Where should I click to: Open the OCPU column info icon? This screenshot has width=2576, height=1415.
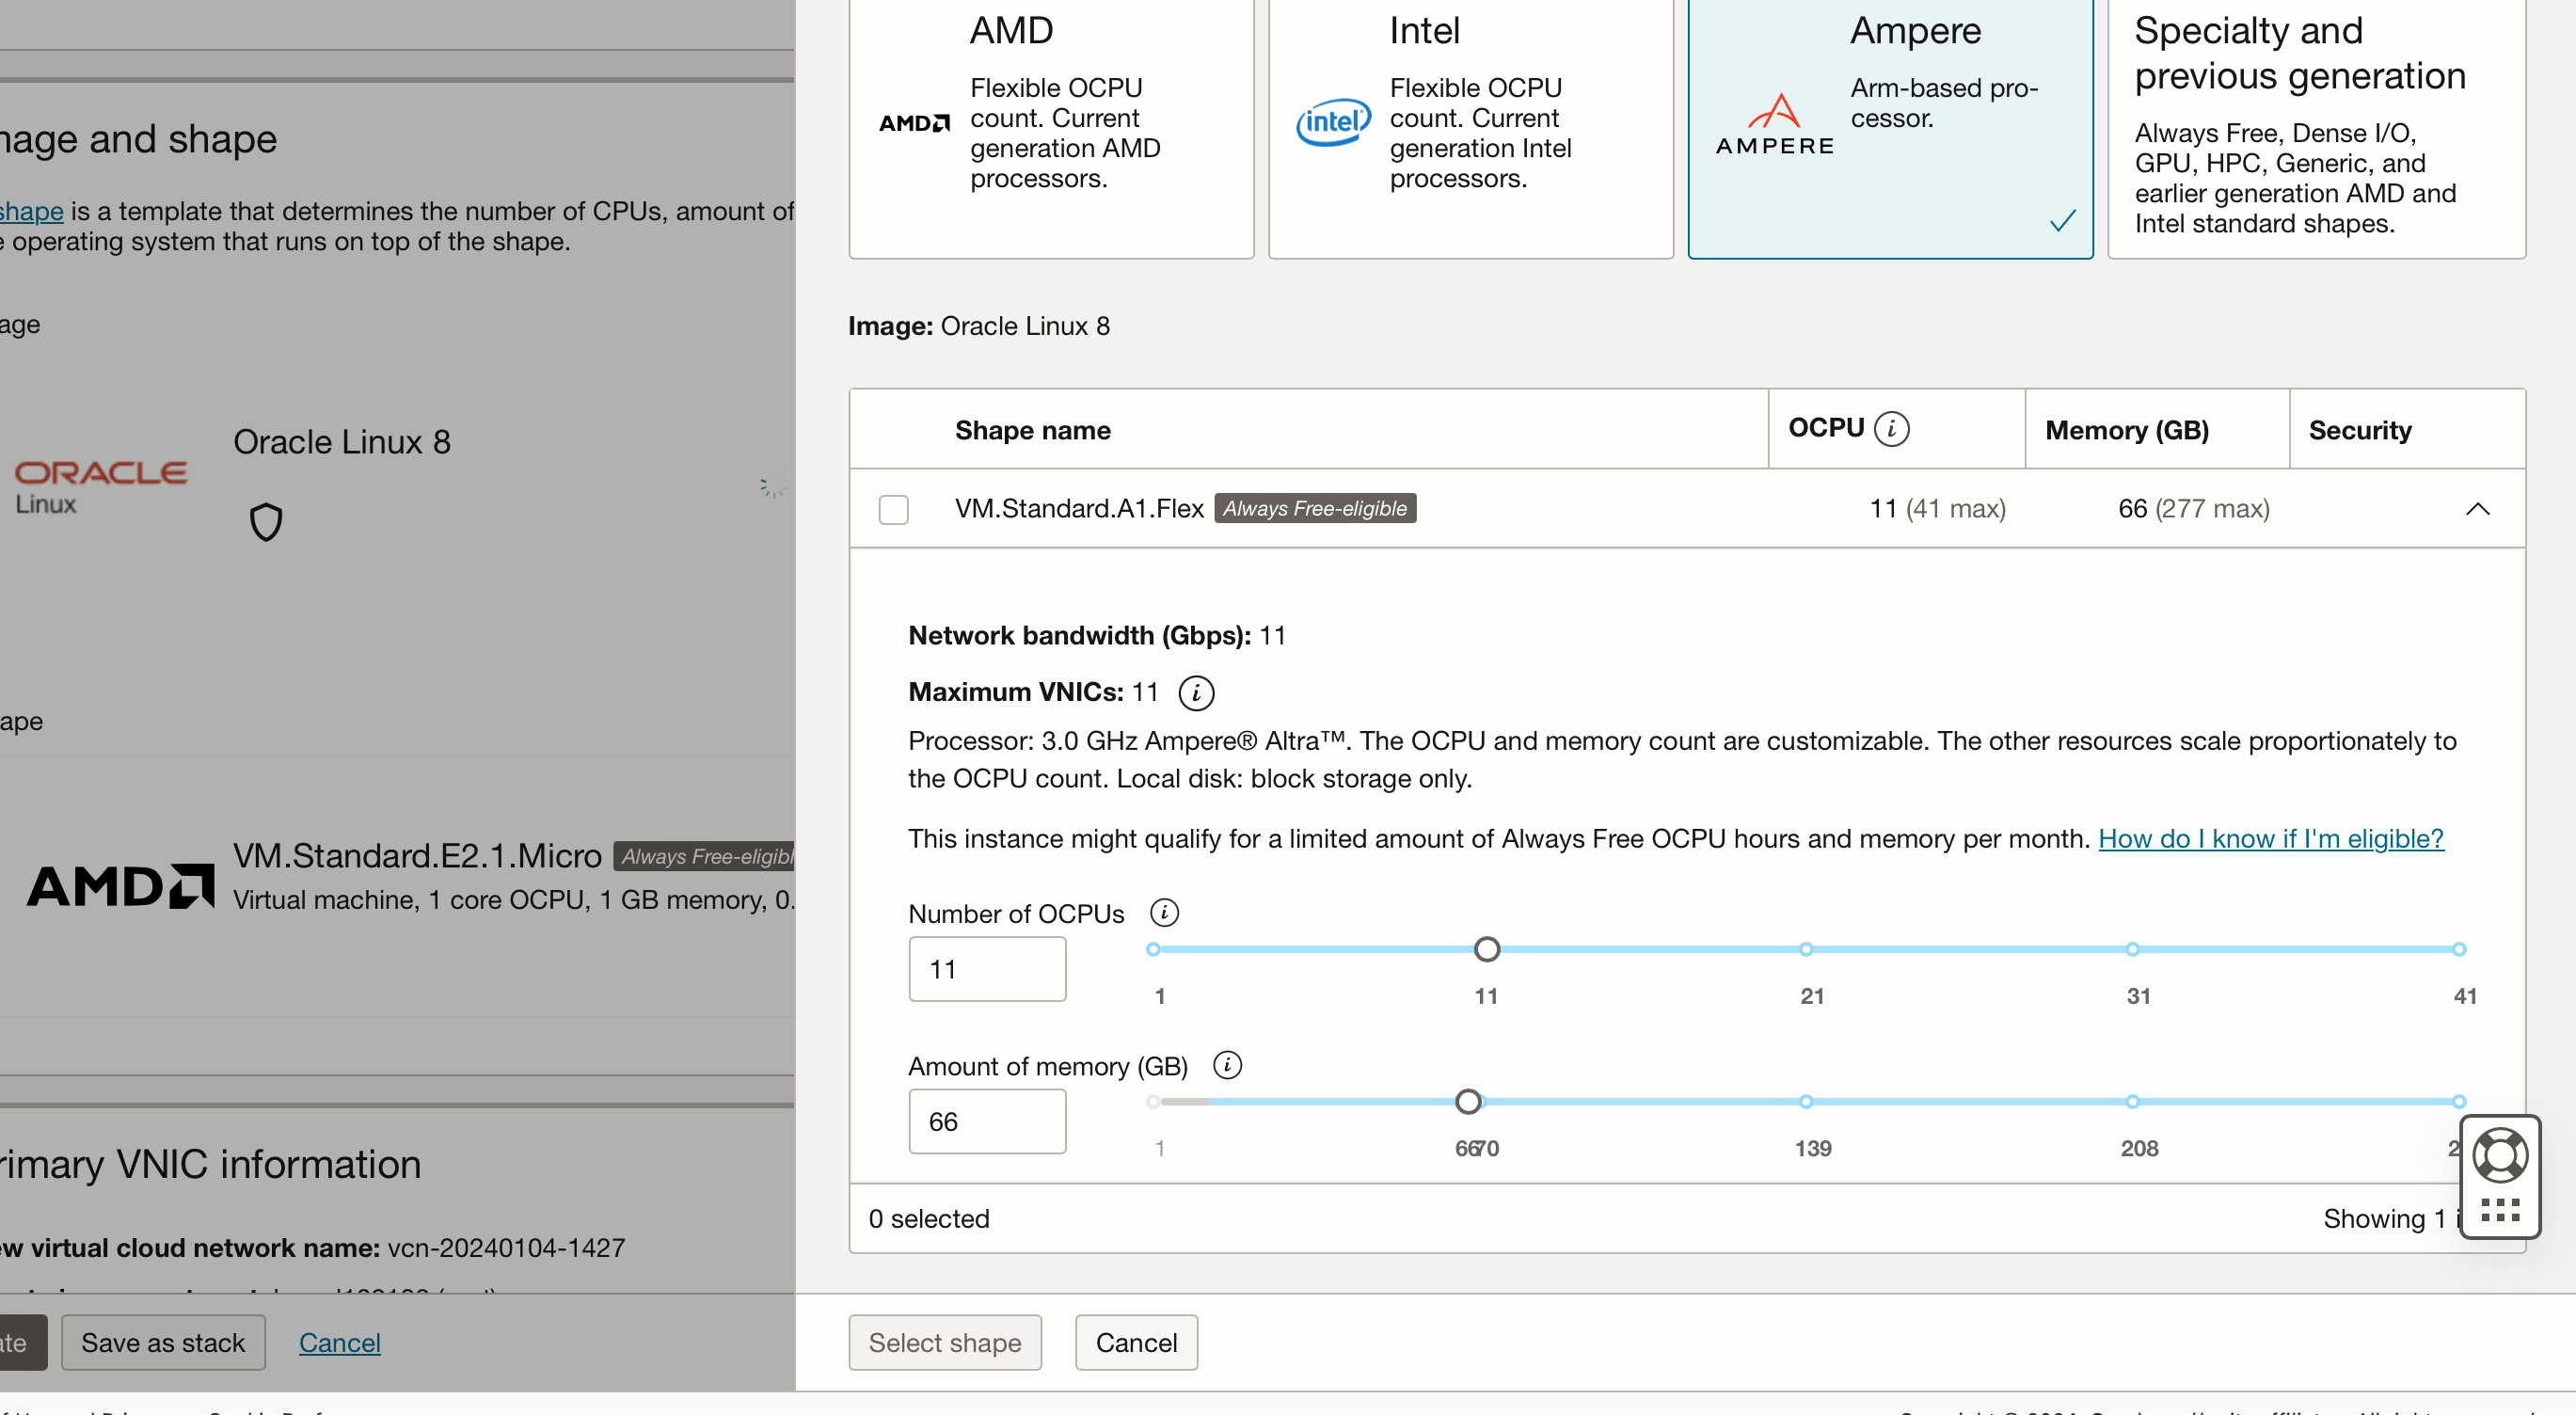[1891, 428]
